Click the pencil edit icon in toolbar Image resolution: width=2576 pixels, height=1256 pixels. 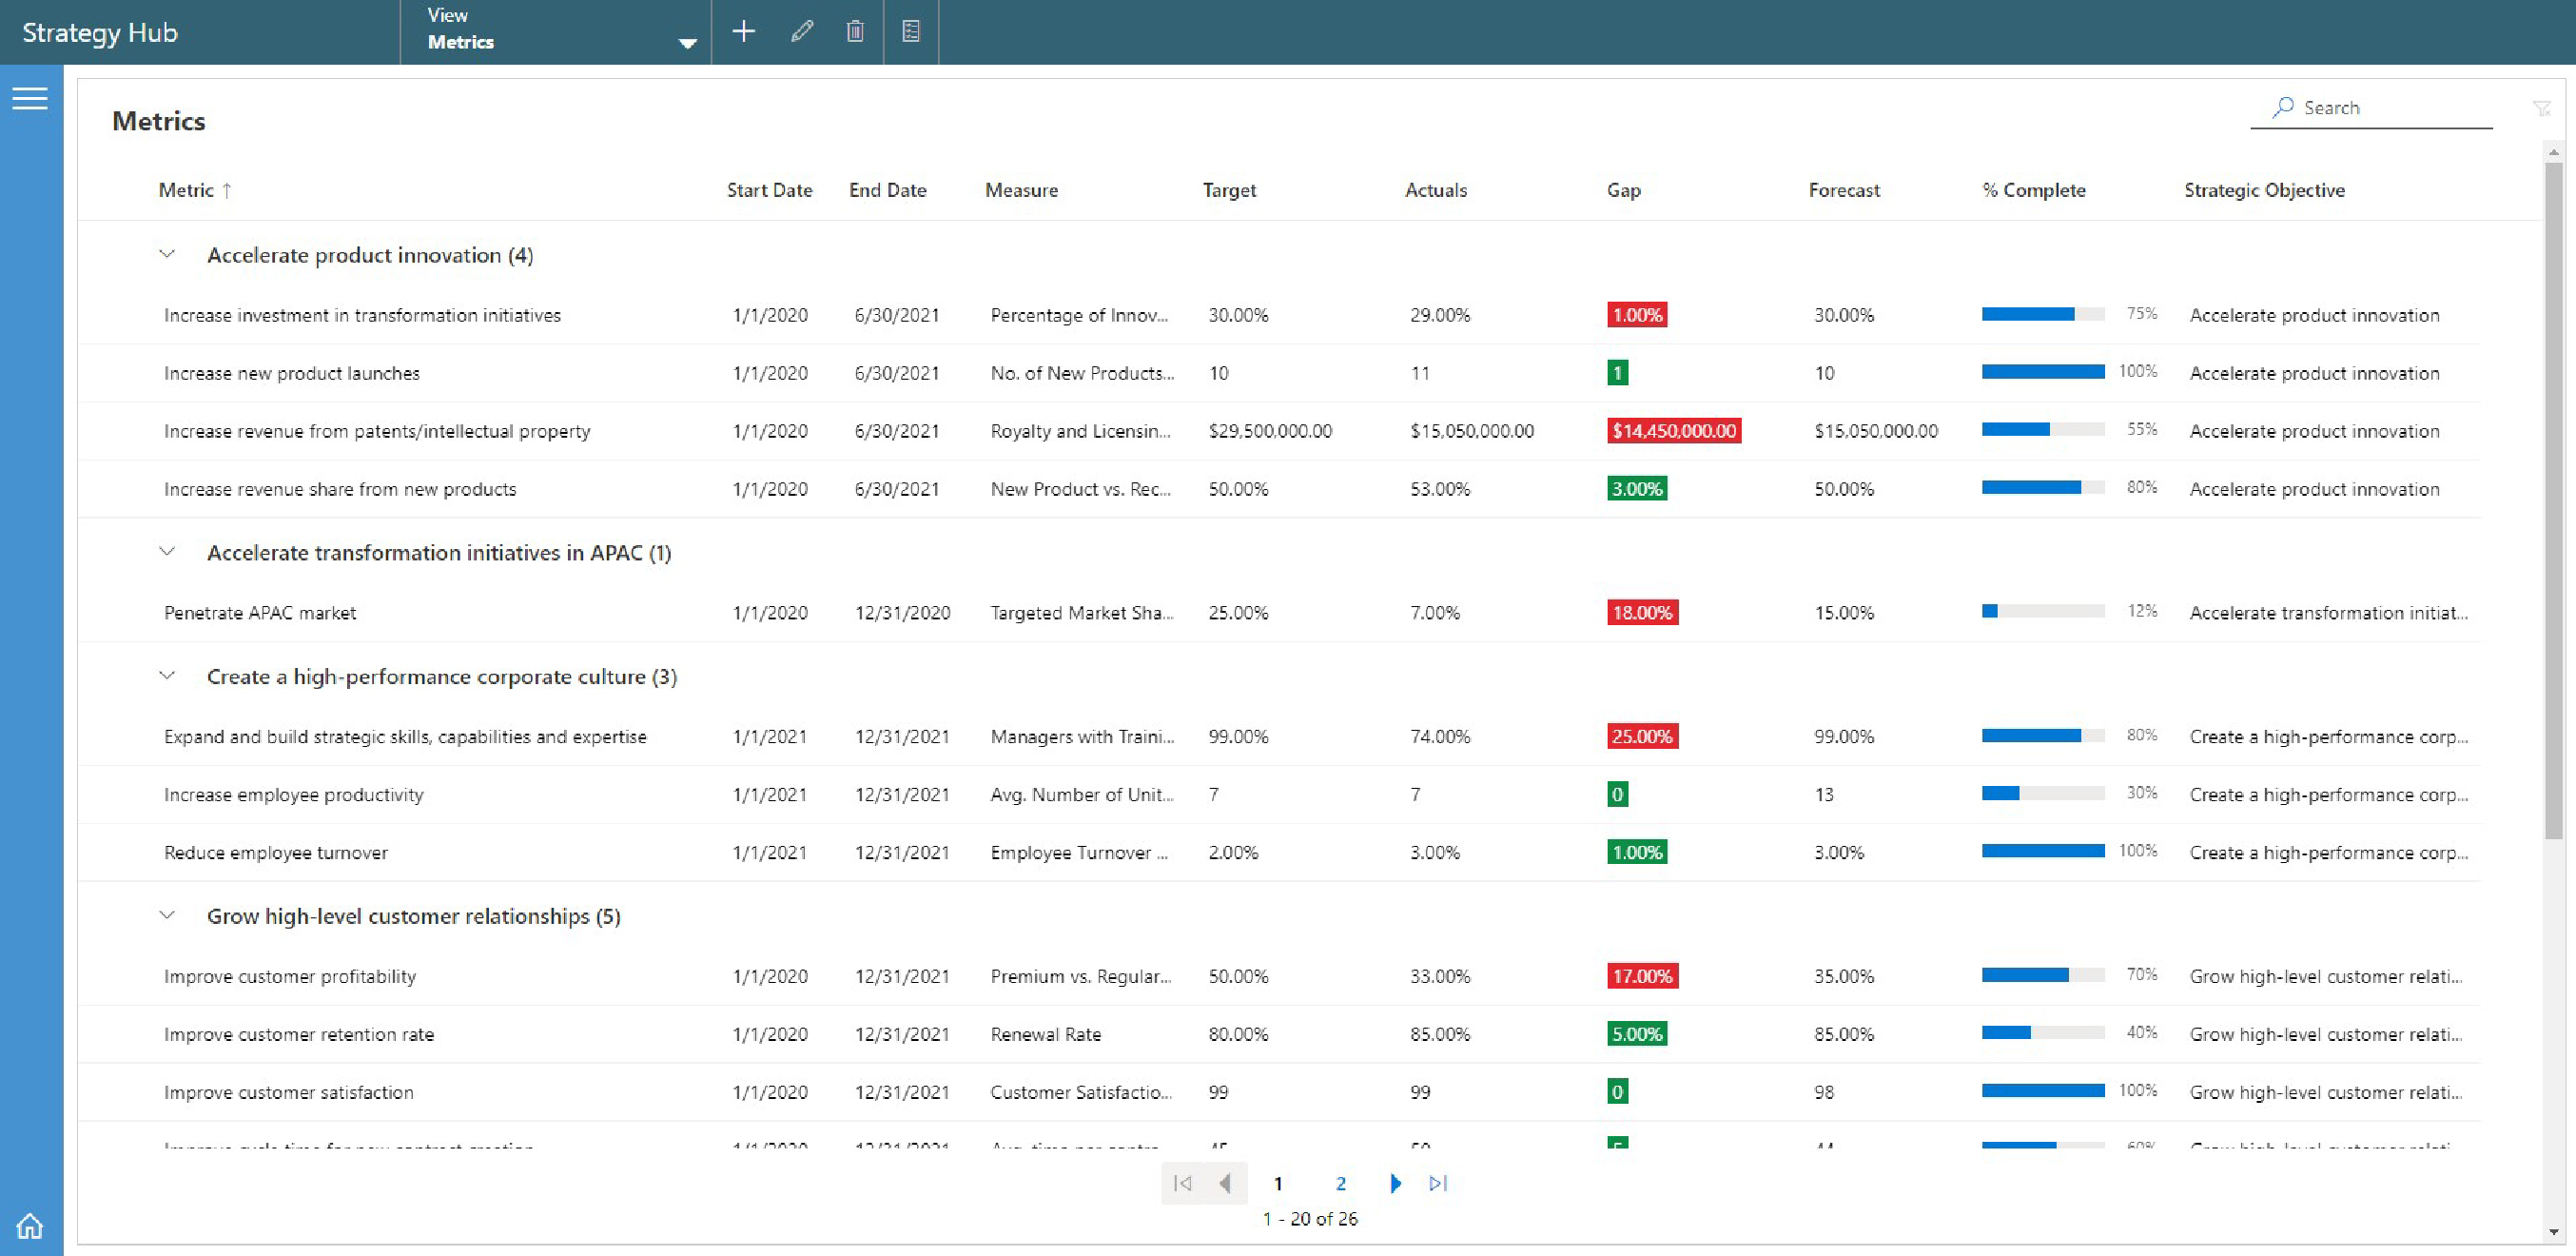801,32
